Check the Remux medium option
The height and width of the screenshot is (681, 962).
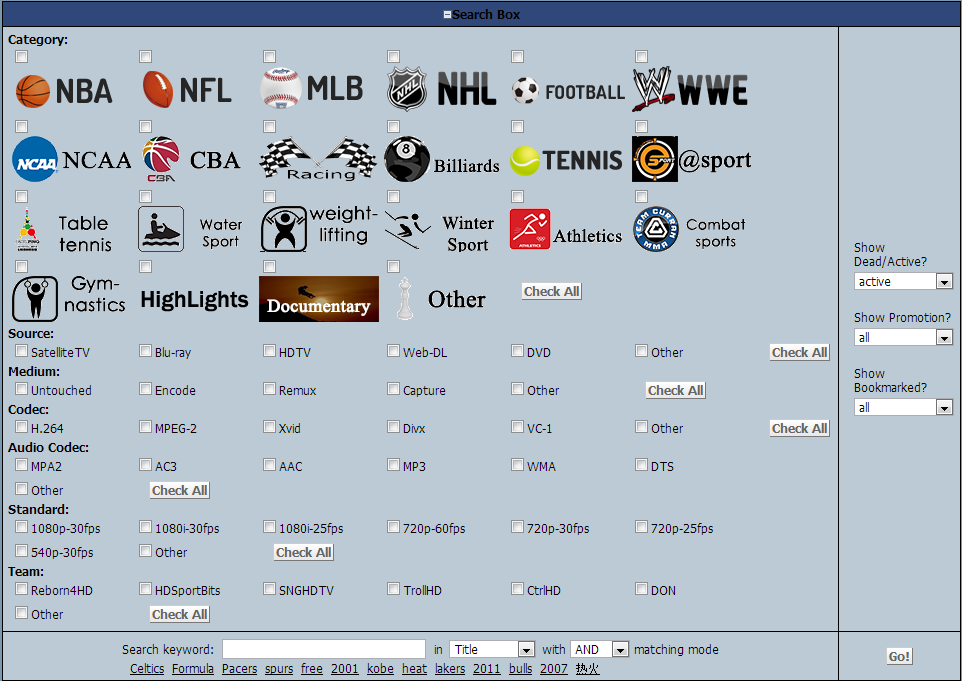[269, 389]
